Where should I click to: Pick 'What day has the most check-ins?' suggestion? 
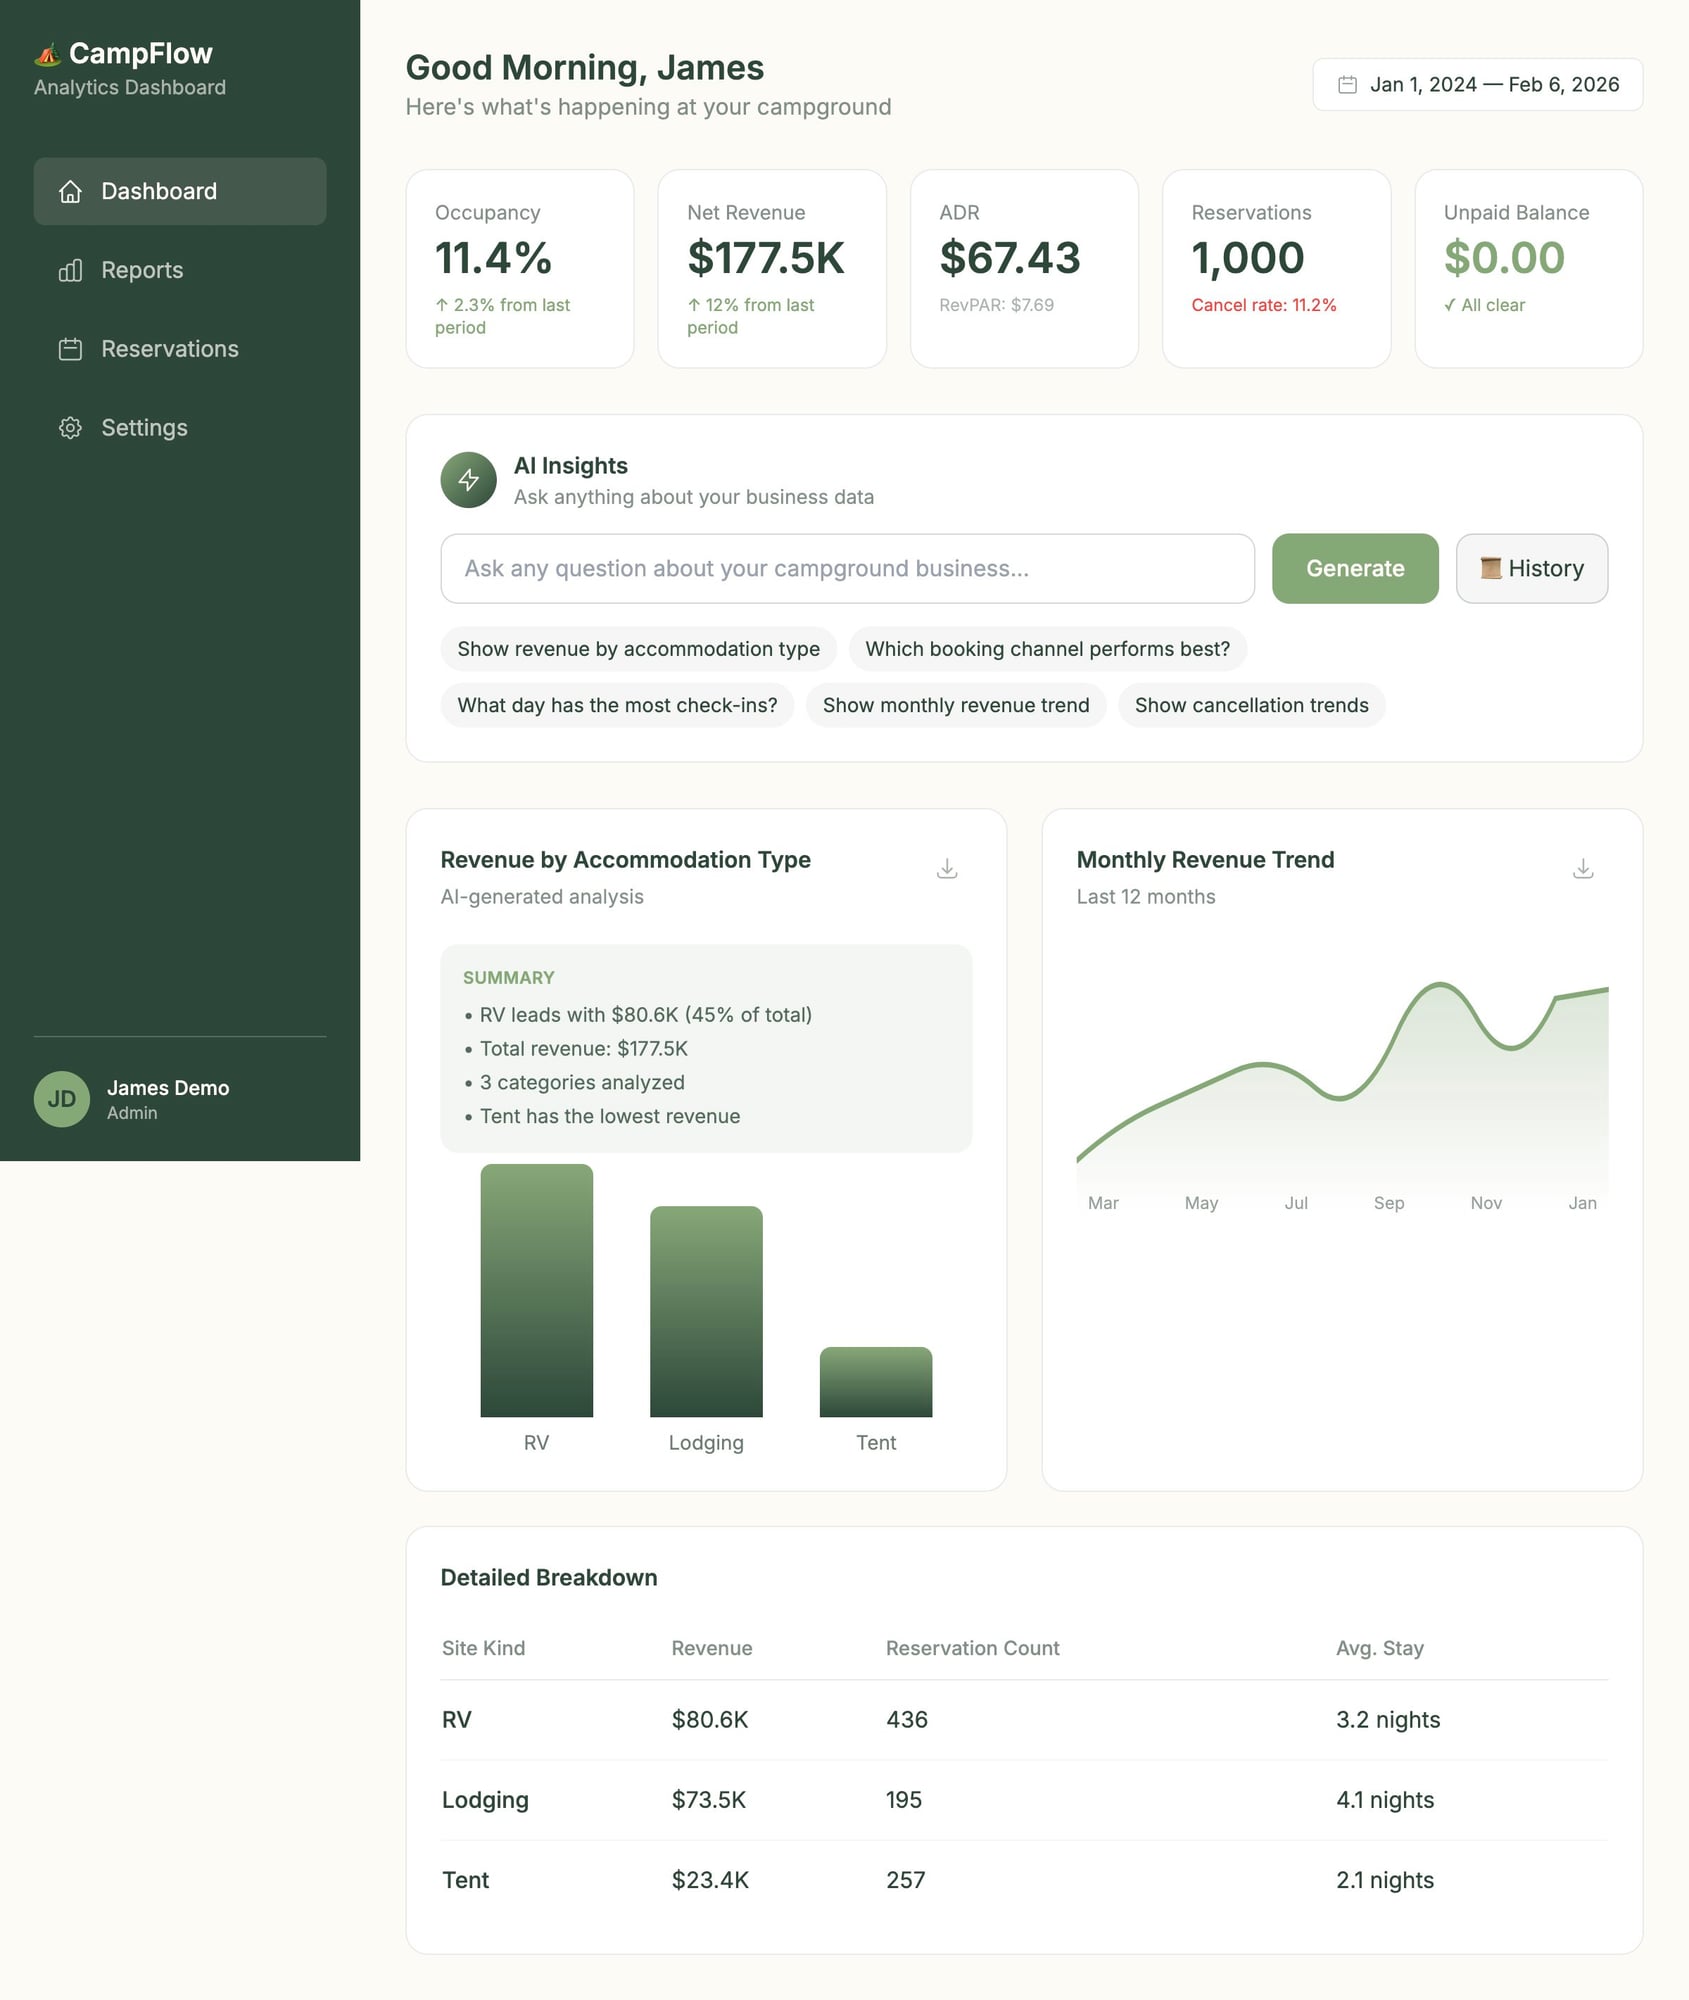(617, 705)
